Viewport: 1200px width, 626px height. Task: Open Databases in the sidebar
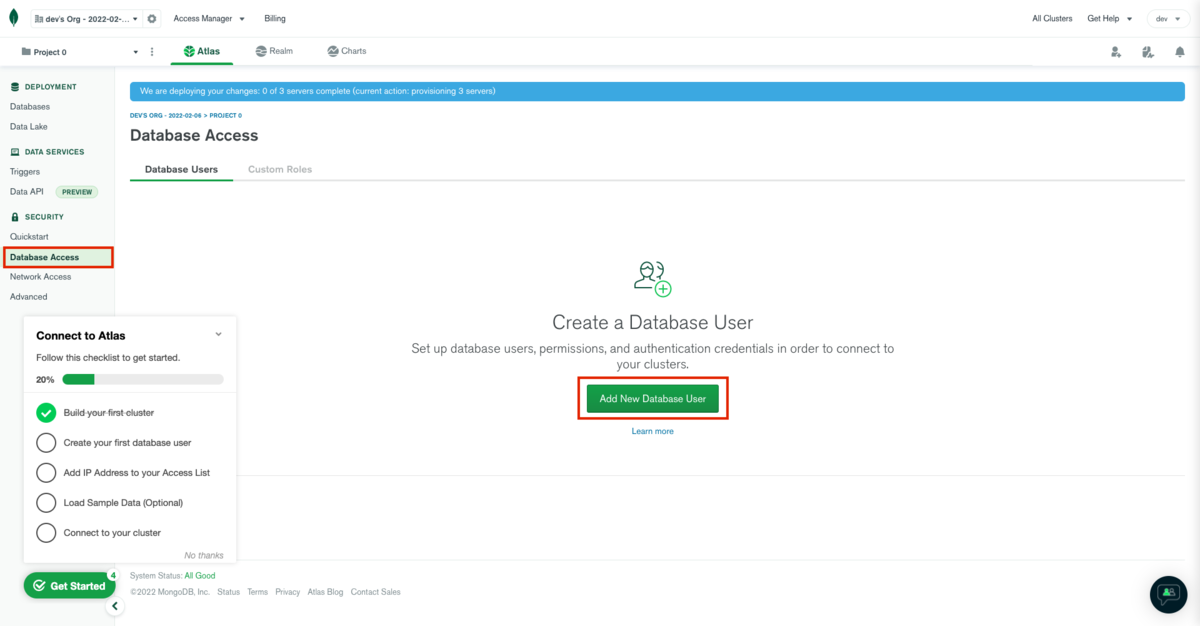(x=30, y=106)
